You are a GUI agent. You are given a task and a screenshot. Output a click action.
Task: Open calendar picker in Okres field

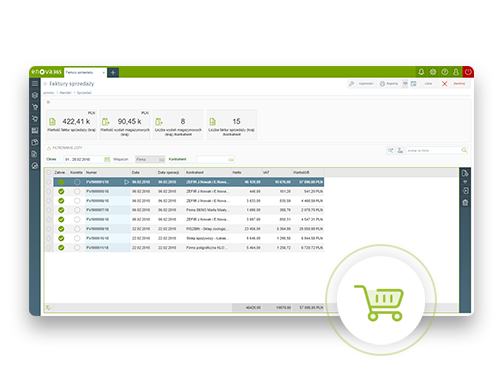107,159
